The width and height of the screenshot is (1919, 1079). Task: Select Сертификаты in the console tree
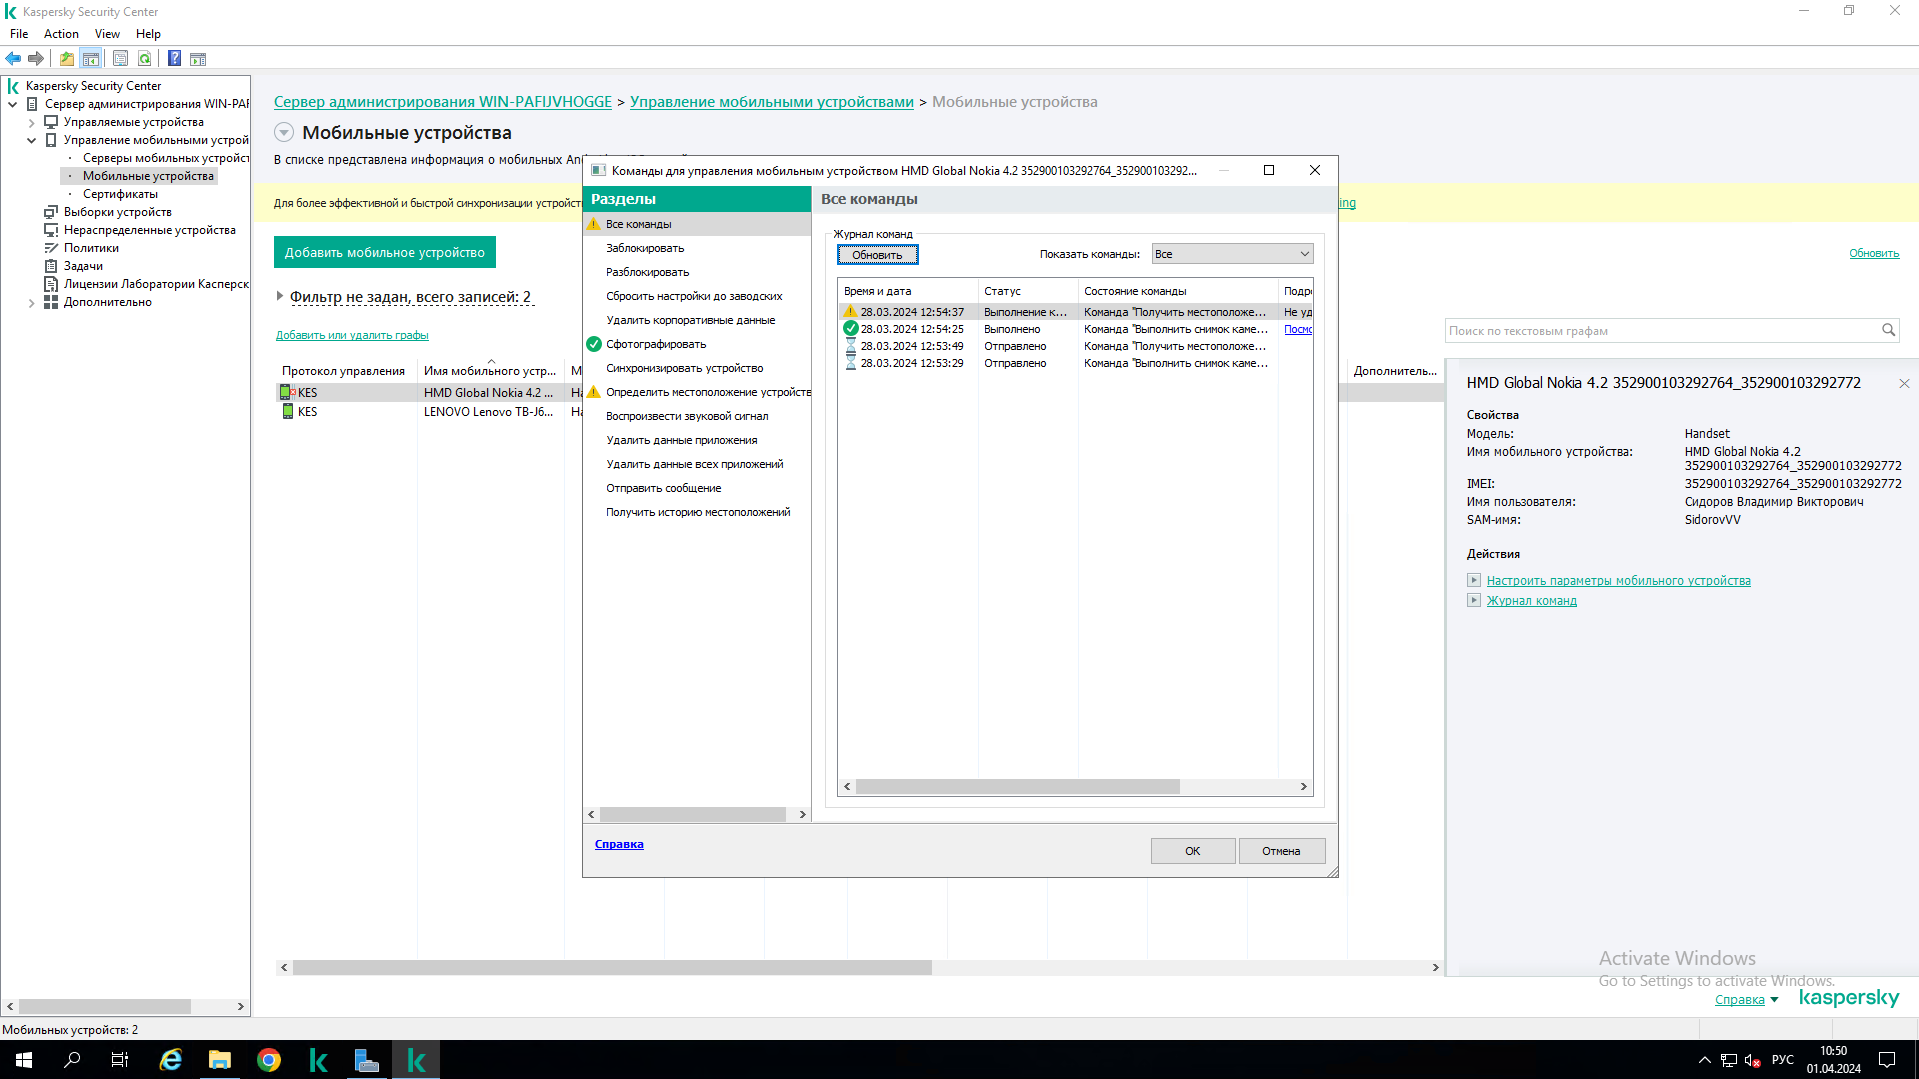[120, 194]
